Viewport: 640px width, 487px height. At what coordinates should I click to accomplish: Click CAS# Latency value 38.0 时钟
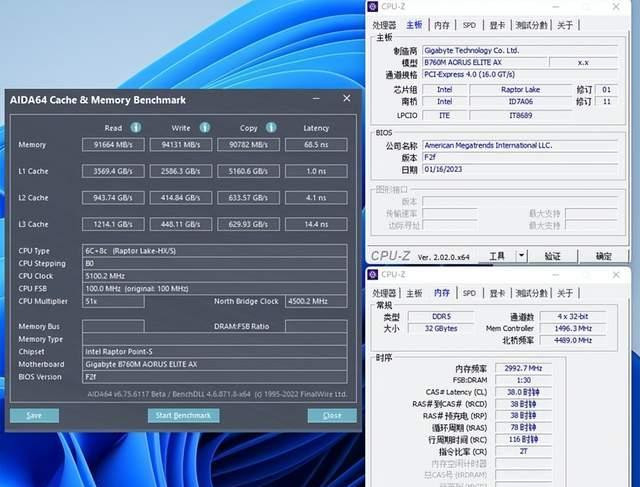[x=523, y=392]
